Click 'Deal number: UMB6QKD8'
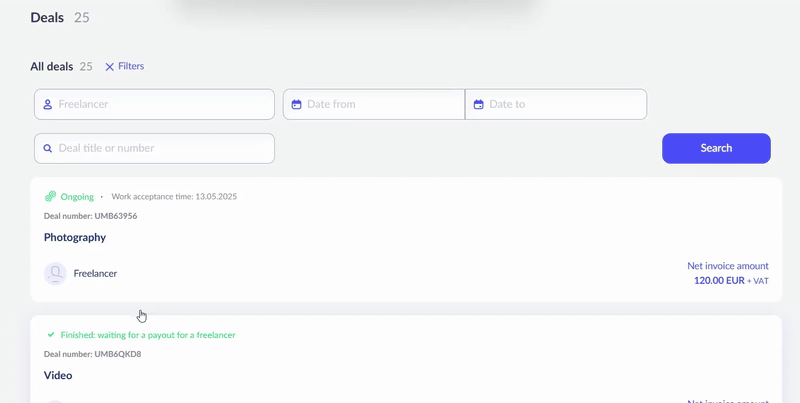 [x=92, y=354]
